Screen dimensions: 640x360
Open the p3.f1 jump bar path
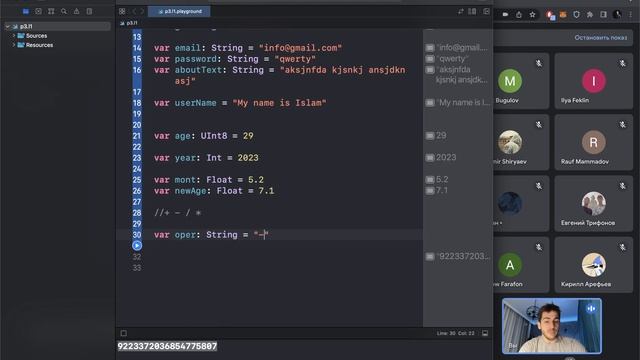pyautogui.click(x=129, y=23)
